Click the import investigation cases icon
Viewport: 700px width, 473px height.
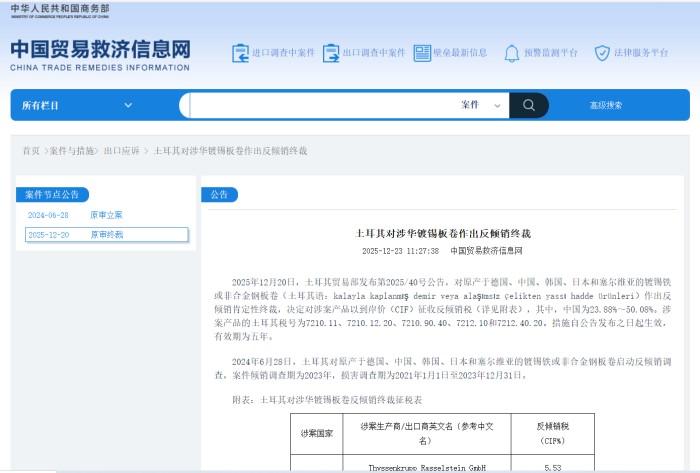240,53
